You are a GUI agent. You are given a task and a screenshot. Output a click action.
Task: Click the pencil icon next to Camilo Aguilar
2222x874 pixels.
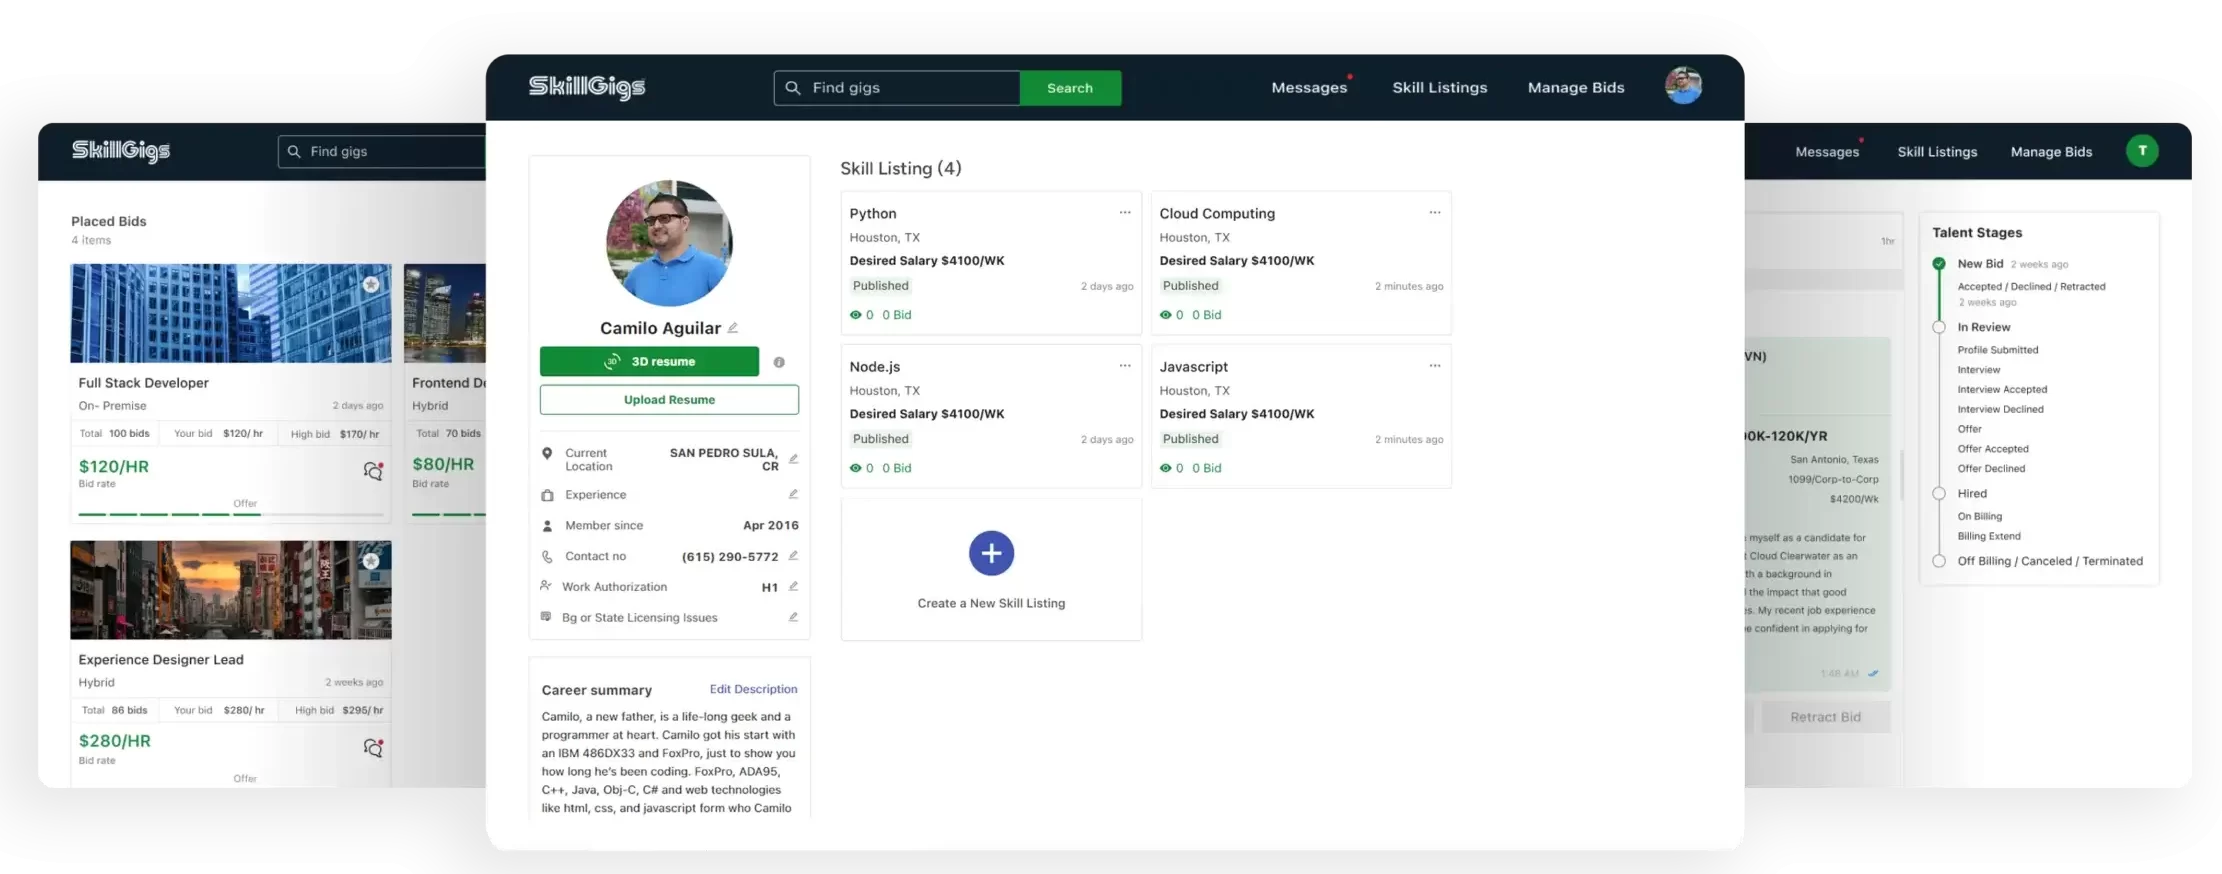click(733, 328)
